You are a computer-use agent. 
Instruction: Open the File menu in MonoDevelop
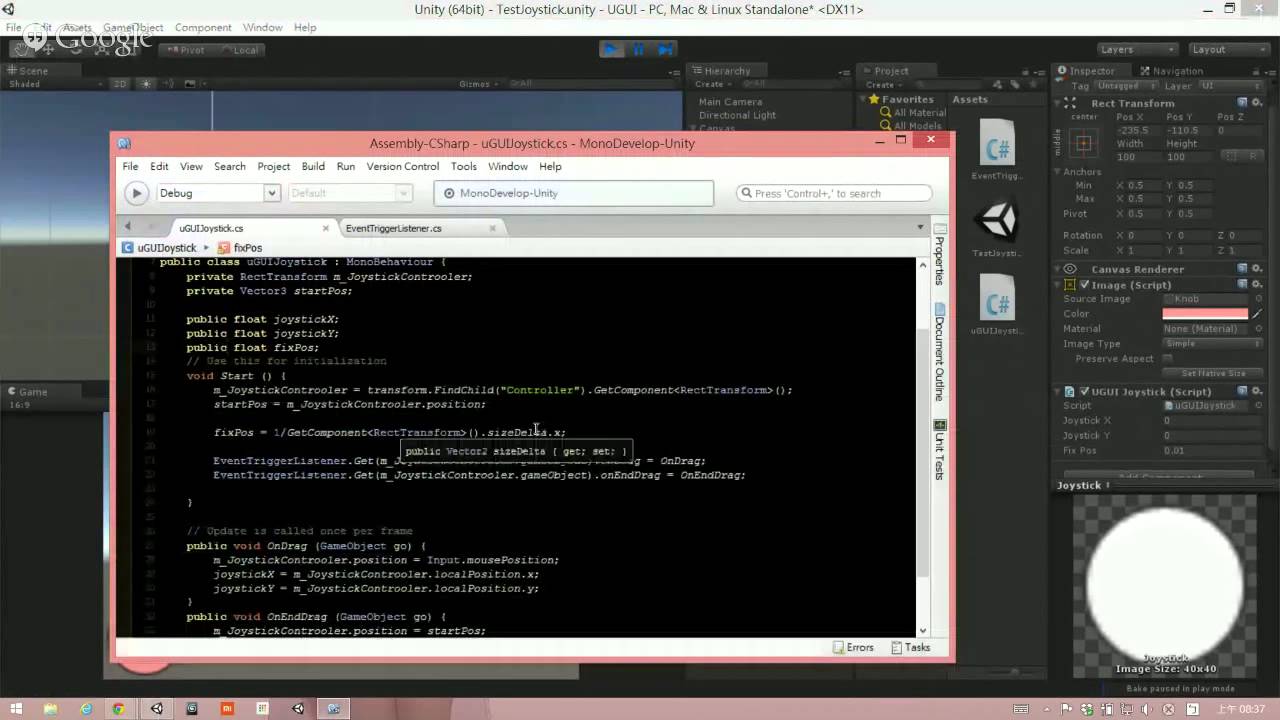(x=130, y=166)
